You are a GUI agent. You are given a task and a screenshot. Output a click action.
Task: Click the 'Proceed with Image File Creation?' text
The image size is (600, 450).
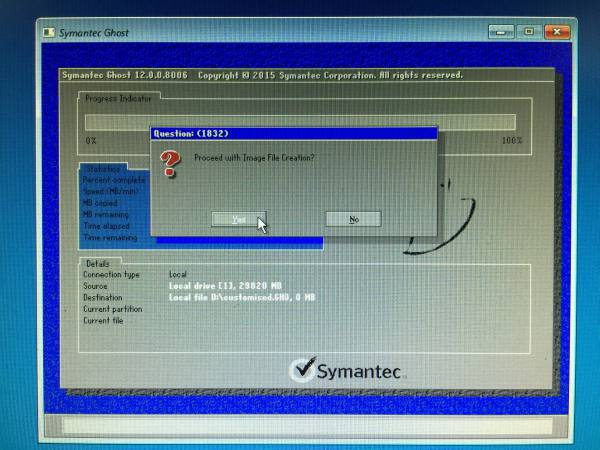click(x=254, y=158)
